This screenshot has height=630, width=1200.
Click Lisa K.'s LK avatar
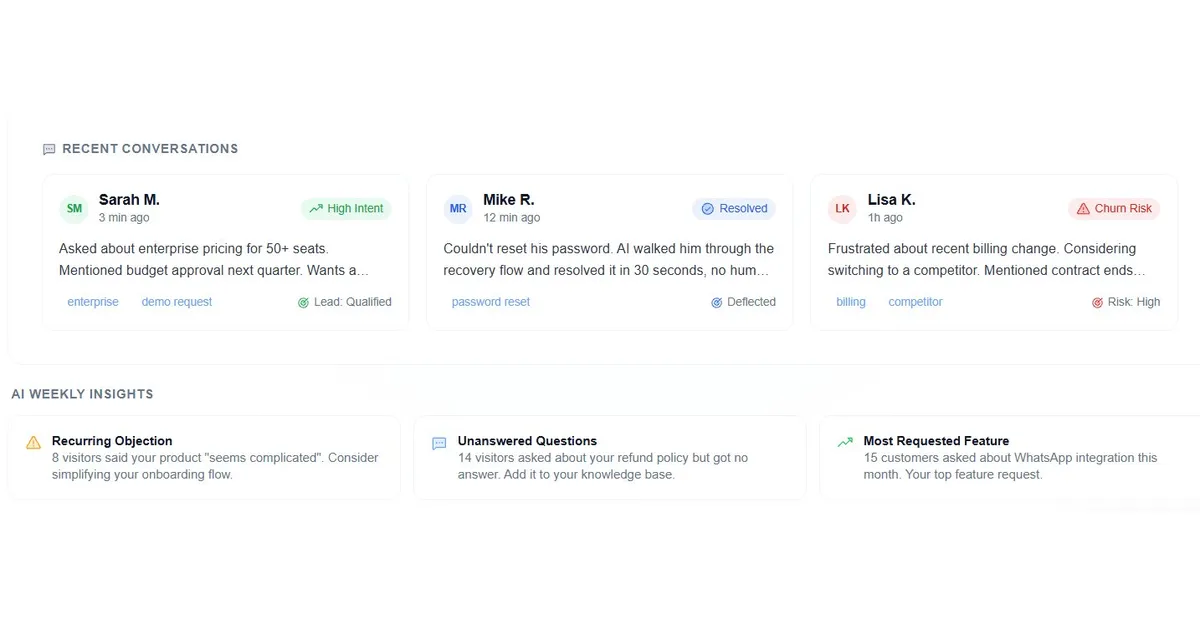[843, 208]
